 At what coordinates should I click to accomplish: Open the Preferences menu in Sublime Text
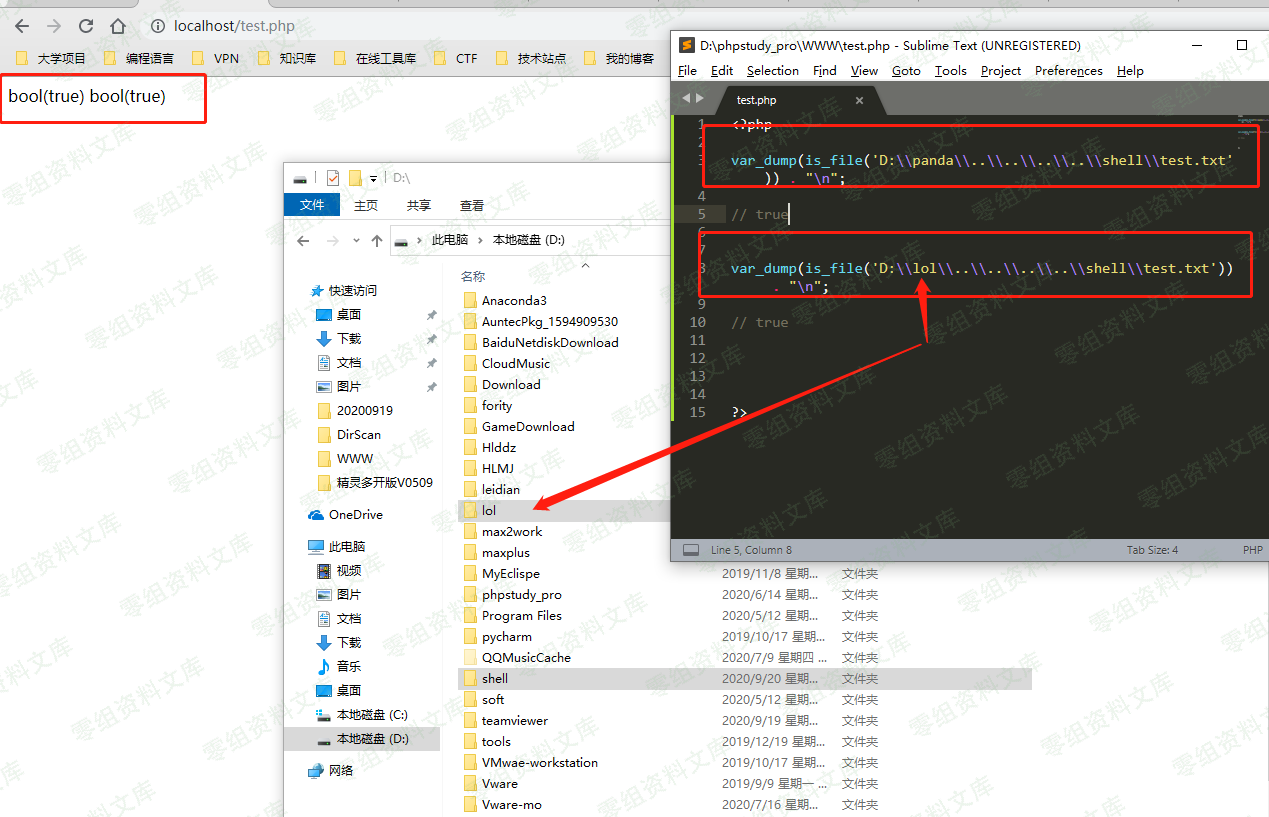click(1068, 71)
